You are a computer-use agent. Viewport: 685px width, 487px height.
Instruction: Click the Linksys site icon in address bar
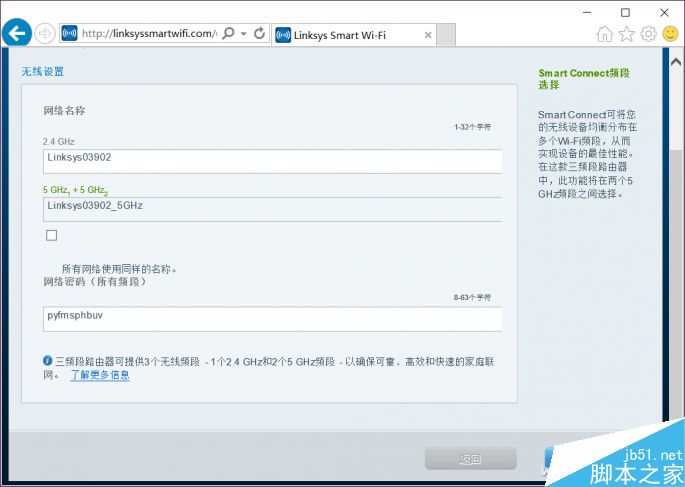click(x=69, y=33)
